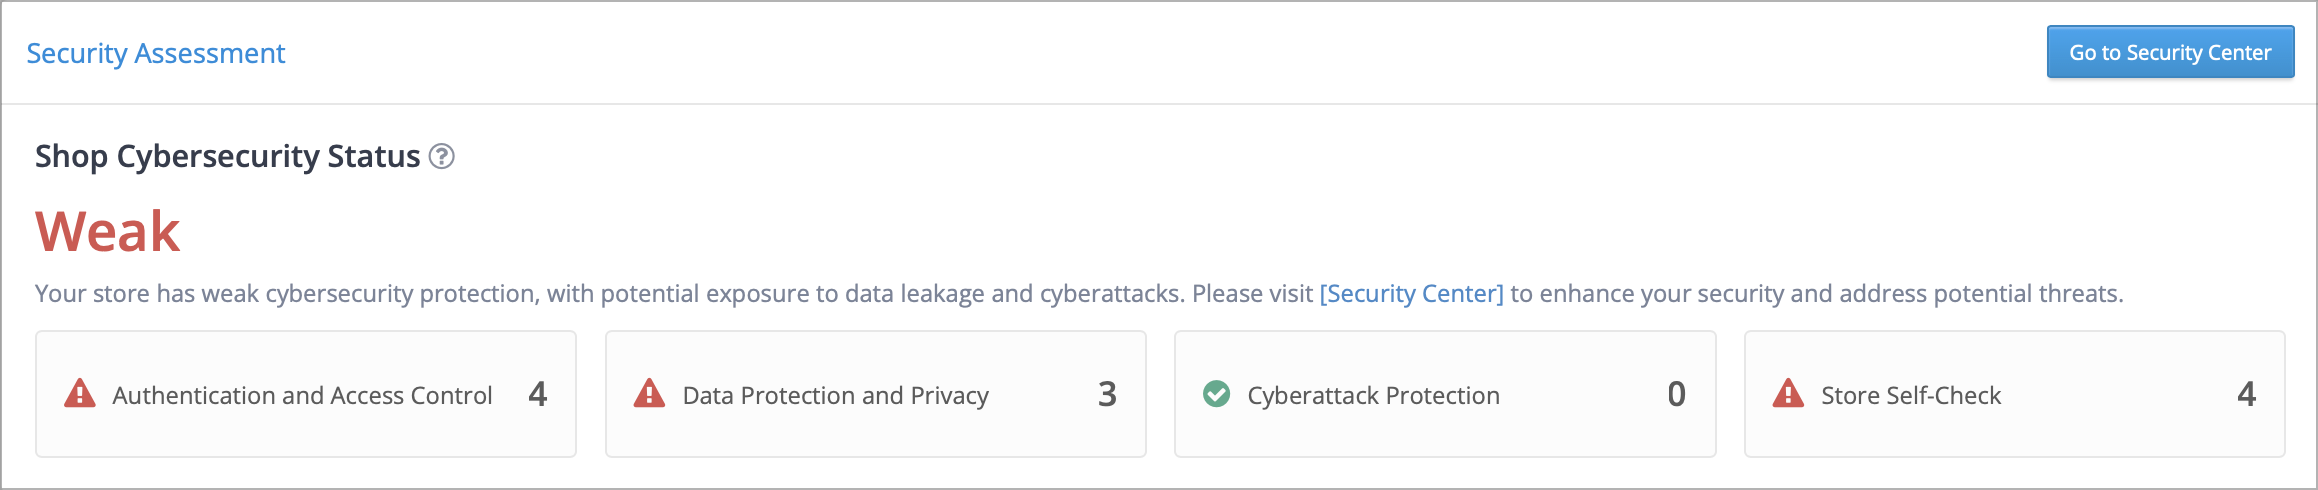Image resolution: width=2318 pixels, height=490 pixels.
Task: Click the green Cyberattack Protection checkmark icon
Action: tap(1217, 394)
